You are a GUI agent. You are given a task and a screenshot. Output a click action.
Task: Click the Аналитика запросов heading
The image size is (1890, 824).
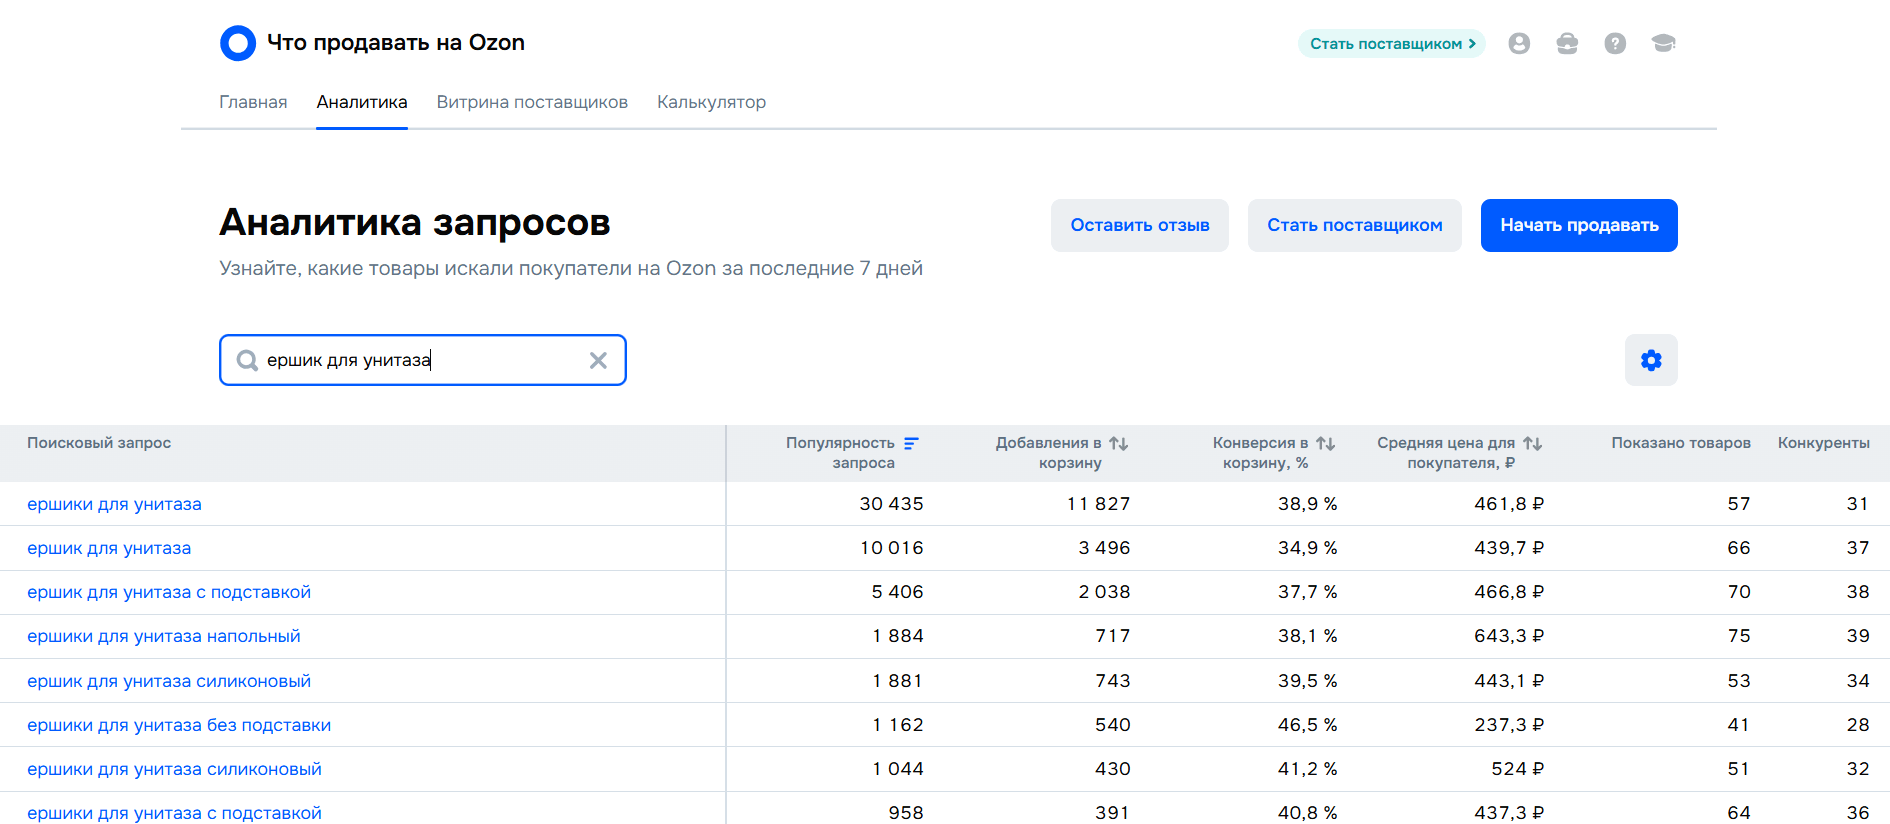(x=415, y=222)
